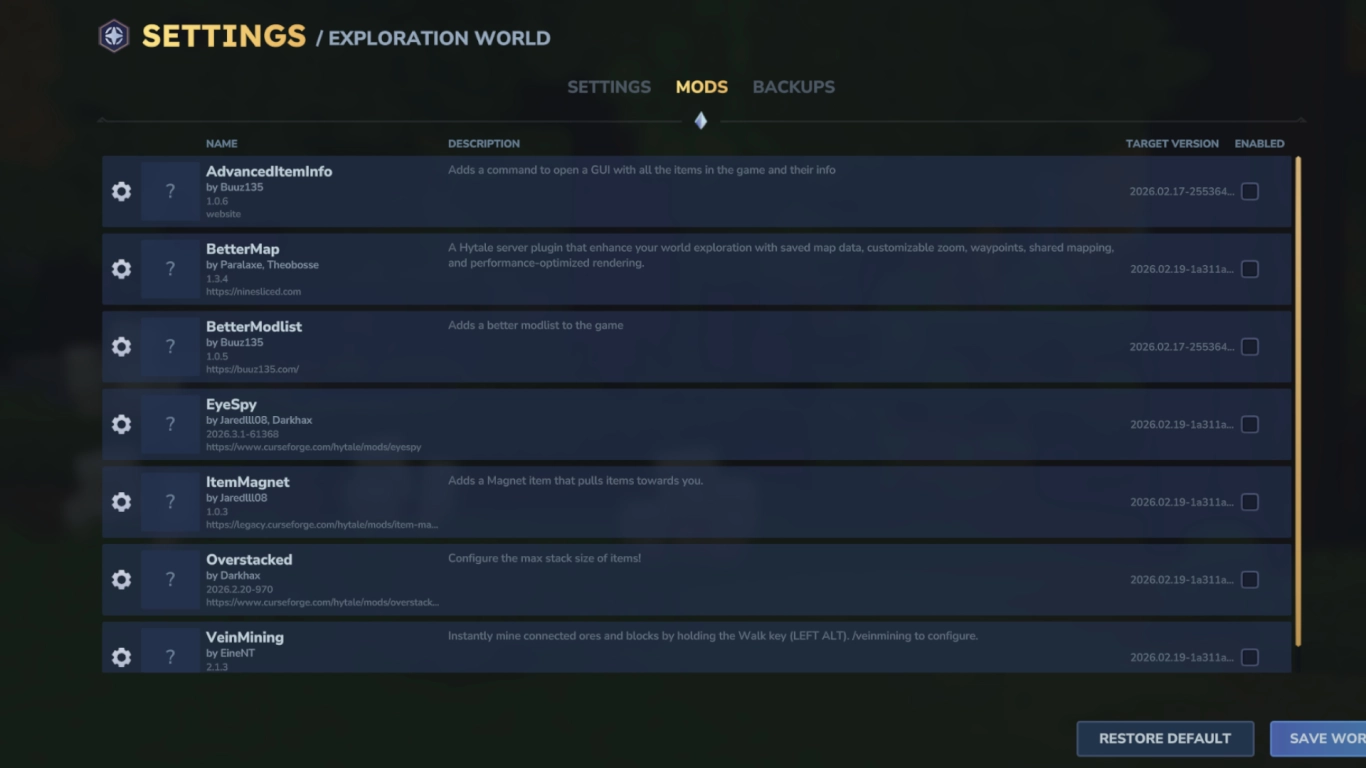This screenshot has height=768, width=1366.
Task: Click the BetterModlist gear icon
Action: (x=121, y=346)
